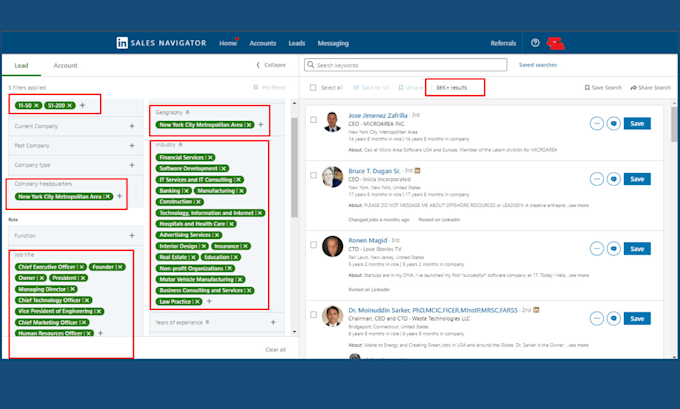The image size is (680, 409).
Task: Open more options circle for Ronen Magid
Action: (x=597, y=249)
